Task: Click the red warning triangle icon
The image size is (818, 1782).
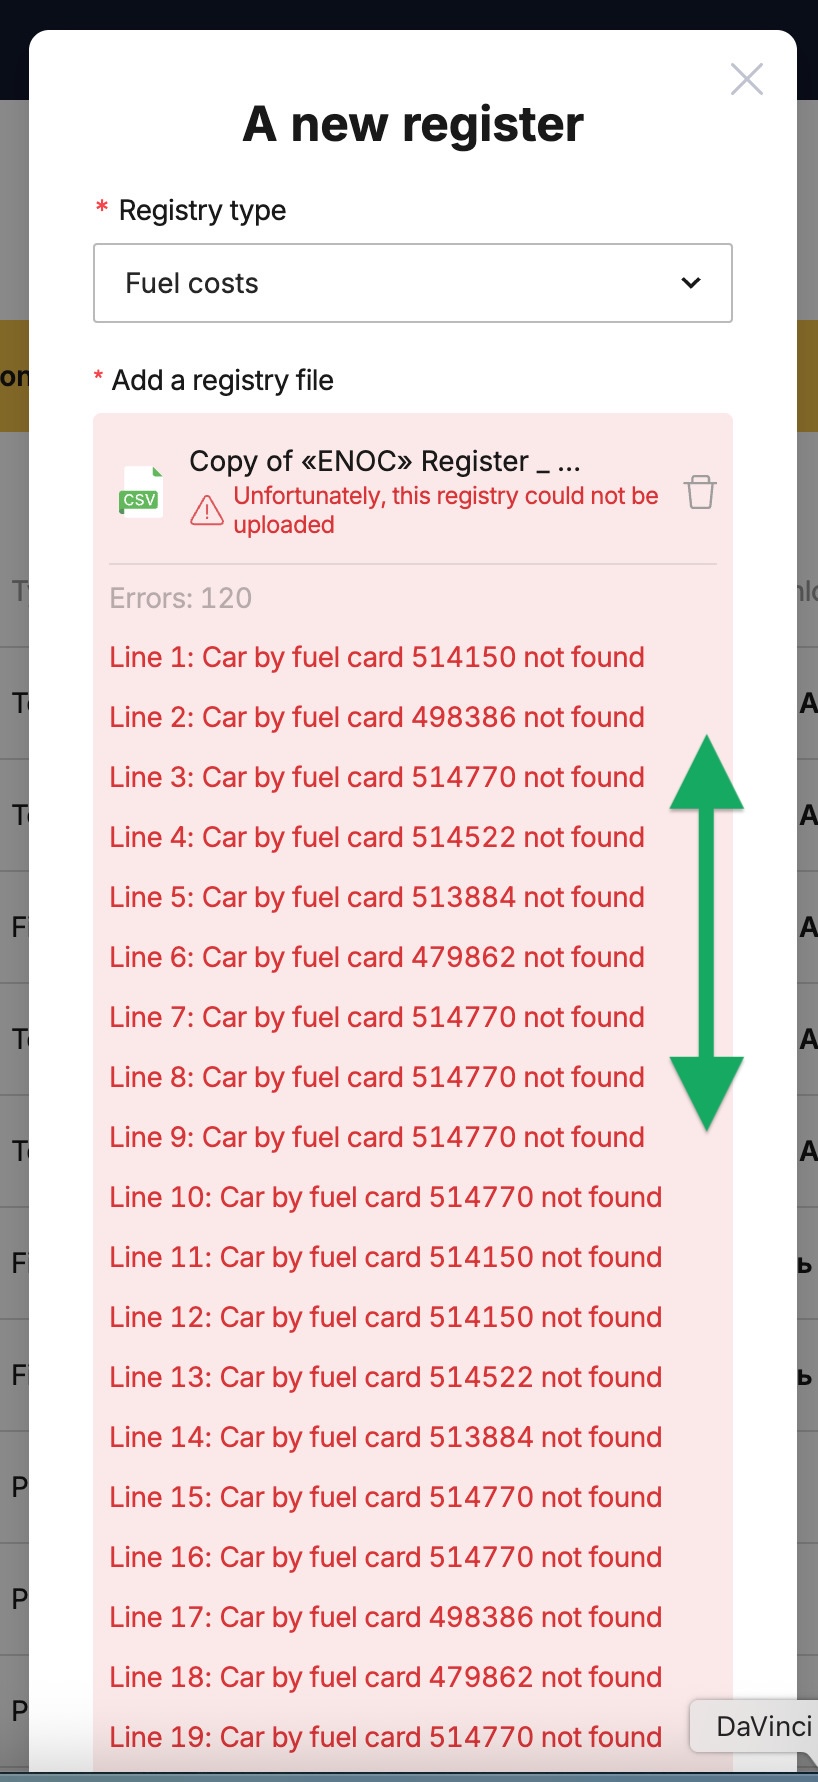Action: pyautogui.click(x=206, y=510)
